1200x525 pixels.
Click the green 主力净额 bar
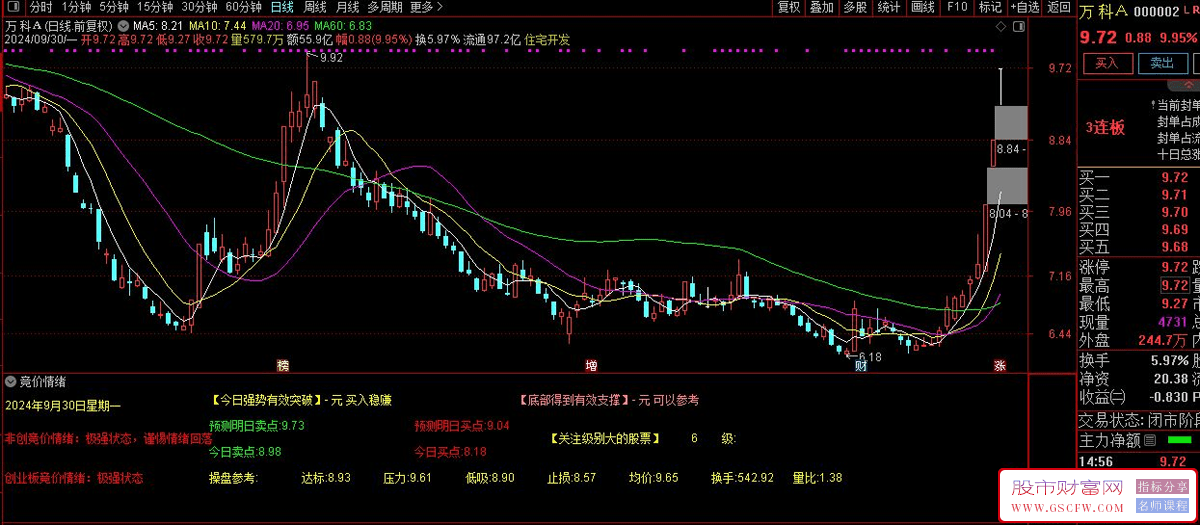(1180, 440)
